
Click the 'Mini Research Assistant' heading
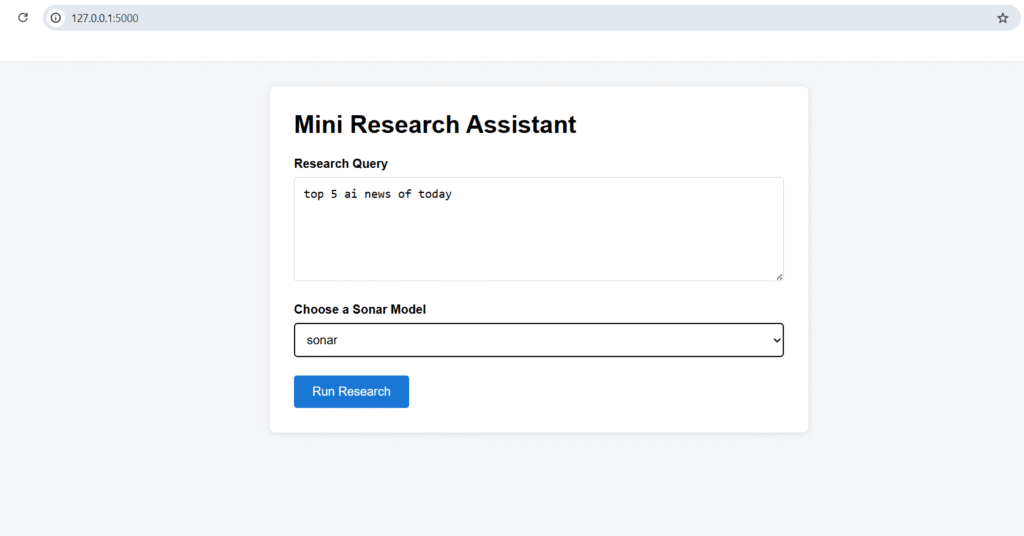[435, 124]
